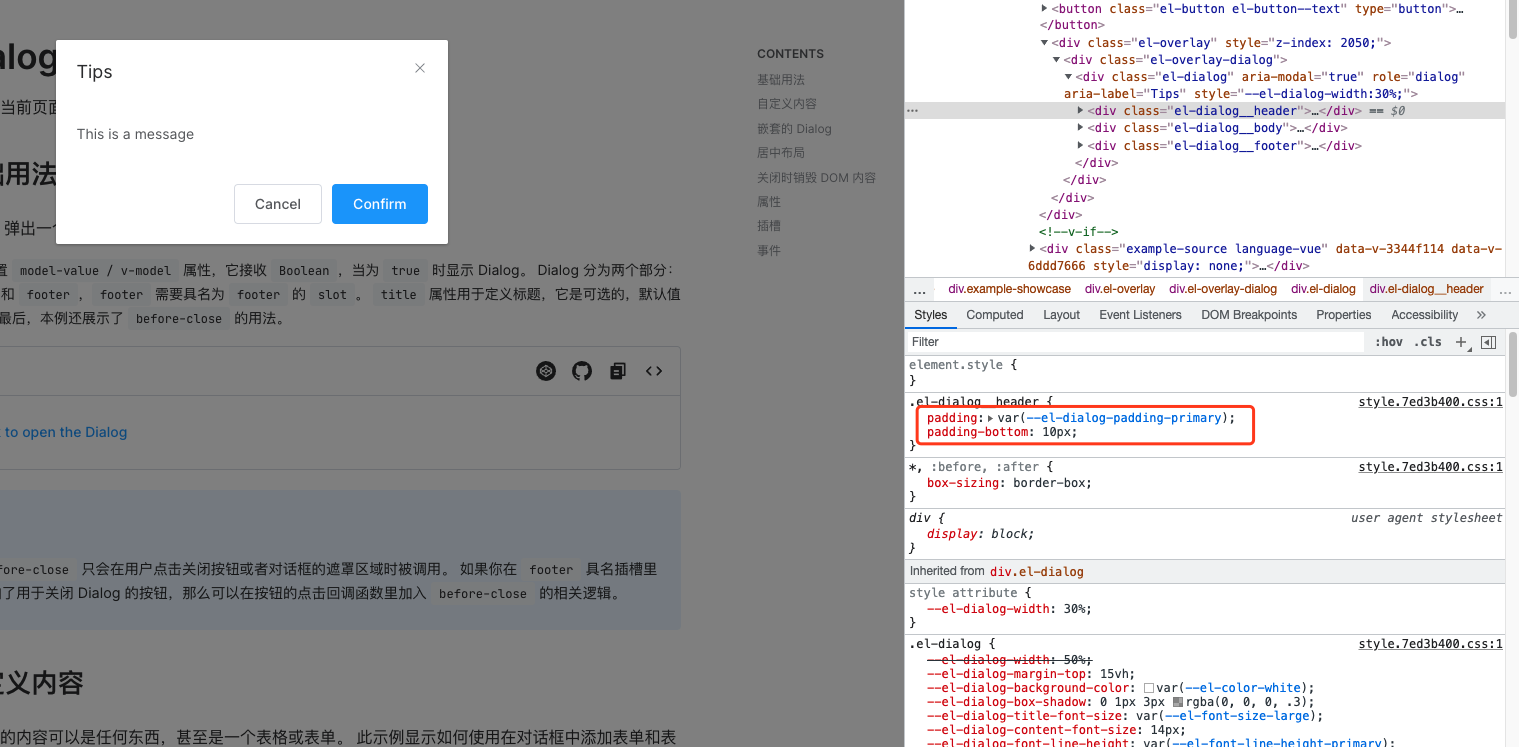Click the --el-dialog-padding-primary variable link
The image size is (1519, 747).
click(1124, 418)
